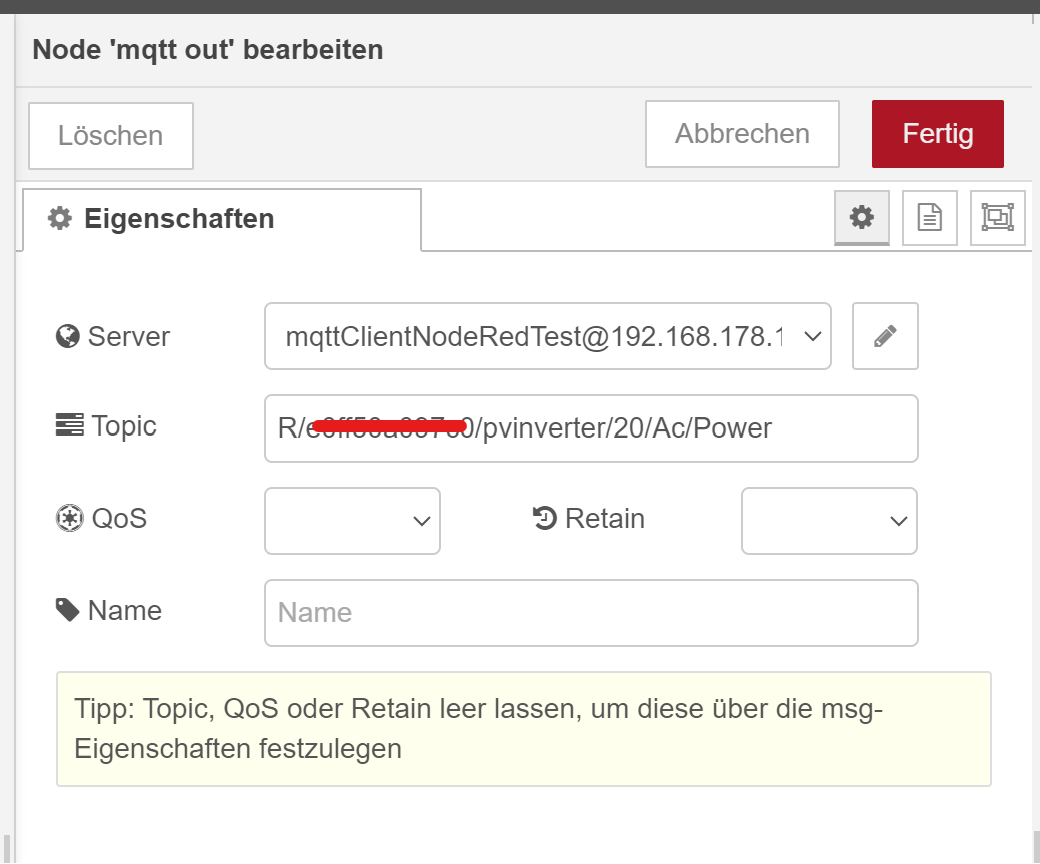The width and height of the screenshot is (1040, 864).
Task: Click the Name tag icon
Action: tap(68, 610)
